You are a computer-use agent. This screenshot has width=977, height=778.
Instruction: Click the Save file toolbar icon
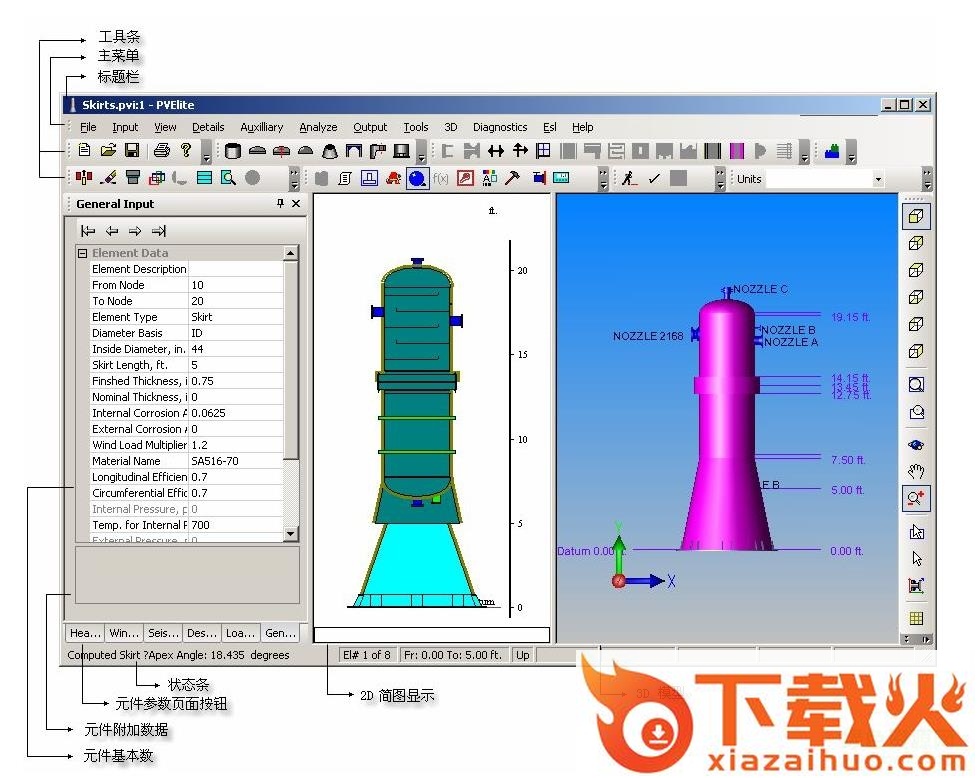pyautogui.click(x=131, y=151)
